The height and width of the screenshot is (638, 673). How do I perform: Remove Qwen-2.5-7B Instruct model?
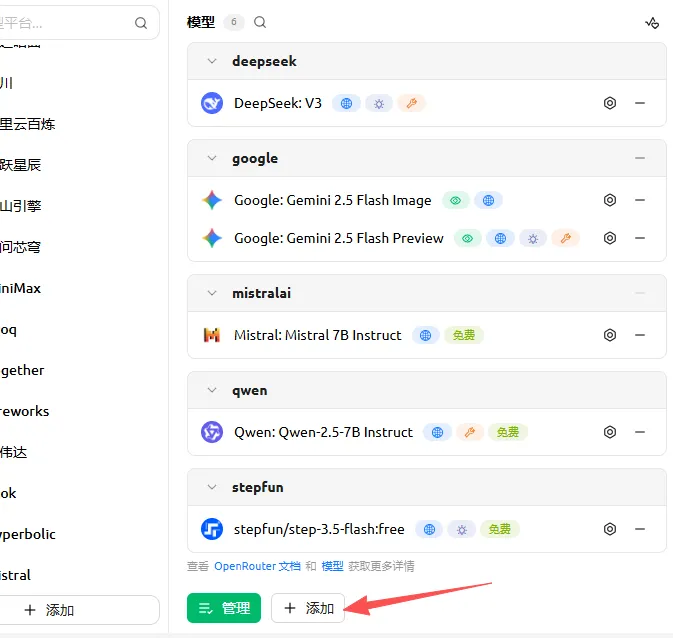point(640,432)
